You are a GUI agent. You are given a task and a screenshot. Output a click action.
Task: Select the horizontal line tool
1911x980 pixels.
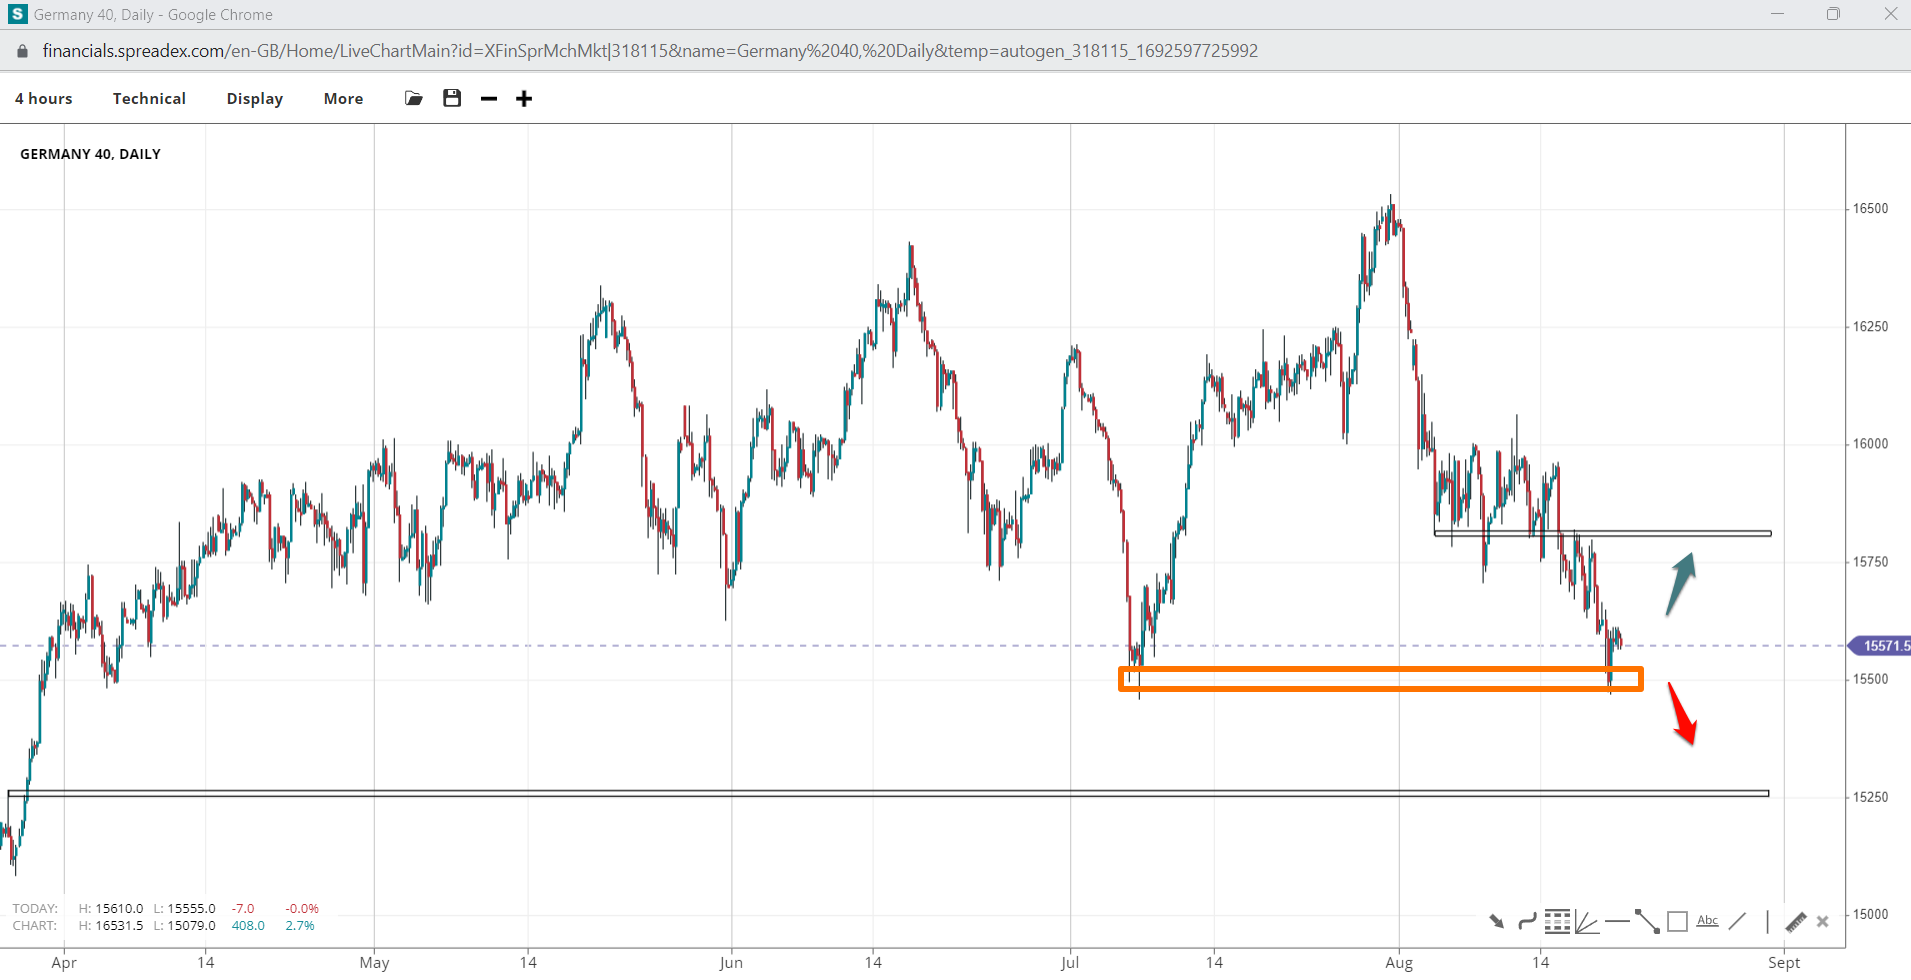[x=1616, y=921]
